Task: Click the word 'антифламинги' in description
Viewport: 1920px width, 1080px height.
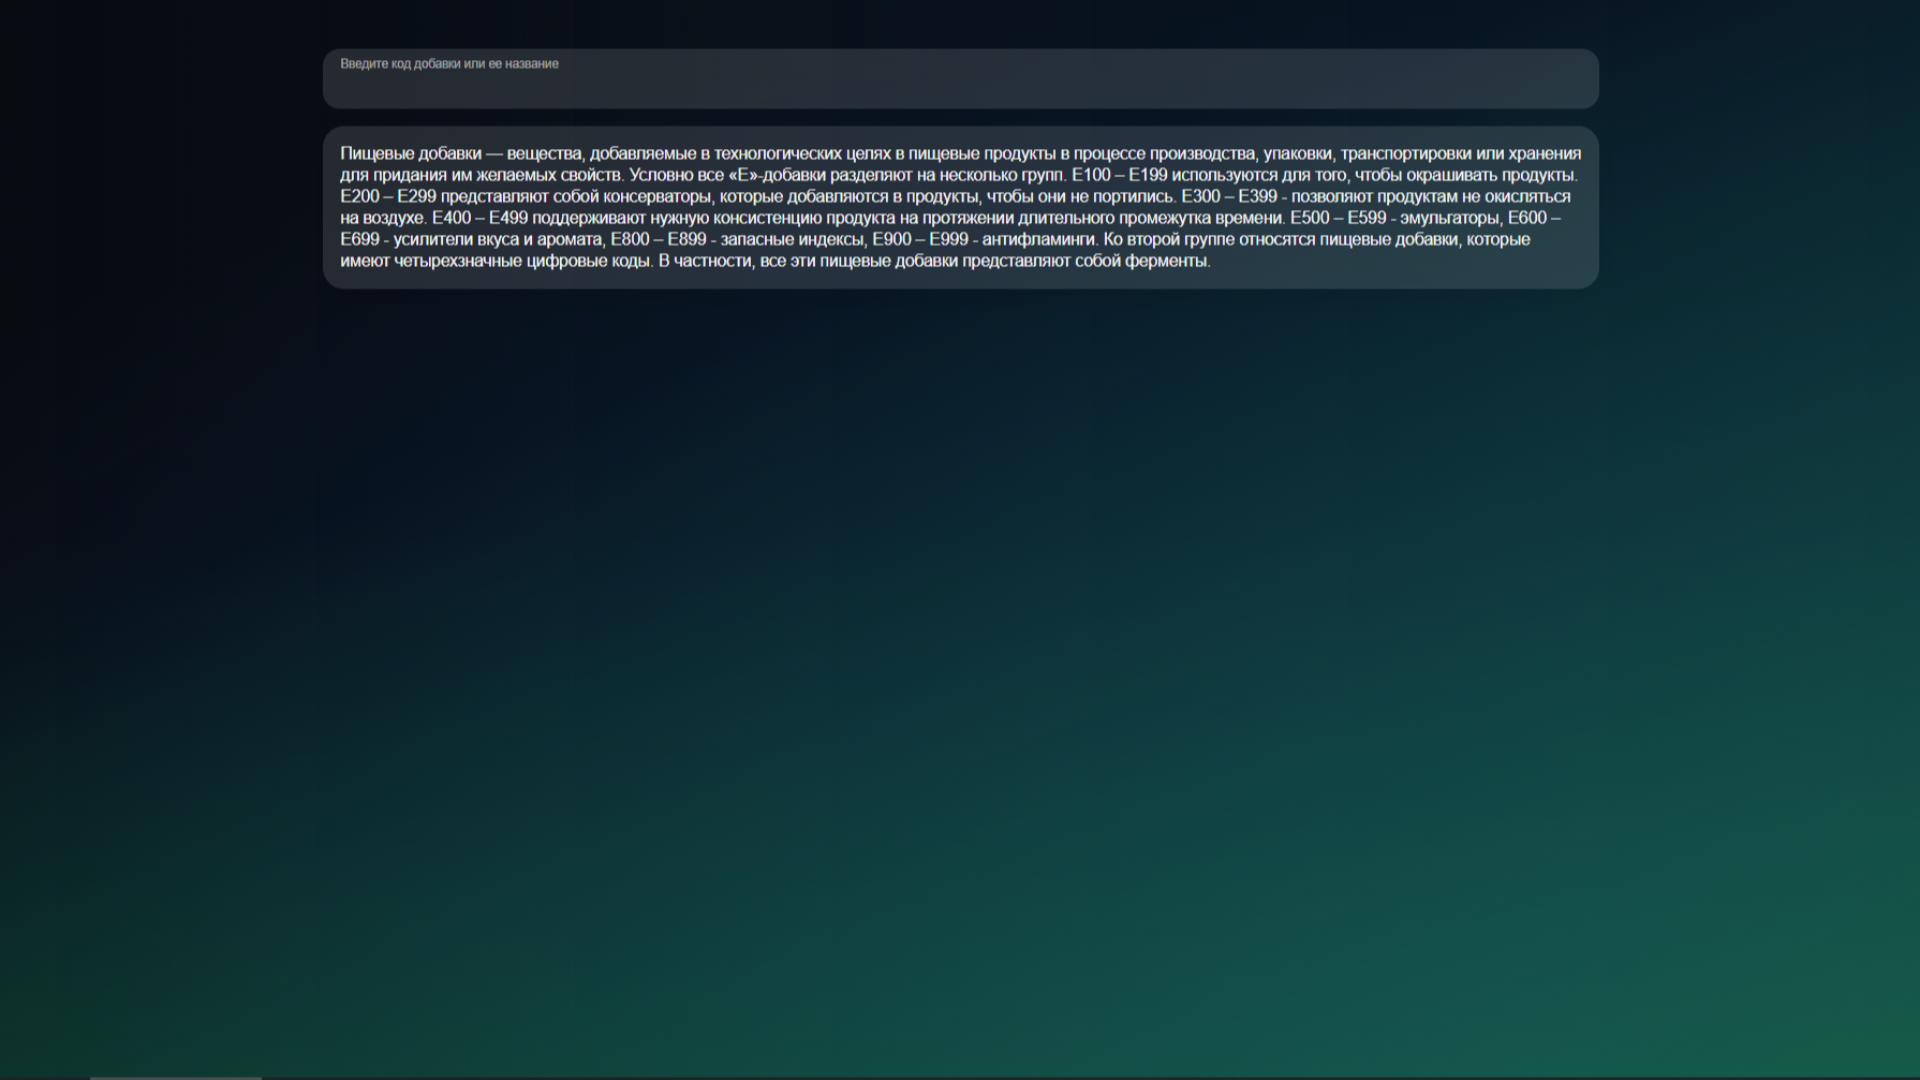Action: click(1038, 240)
